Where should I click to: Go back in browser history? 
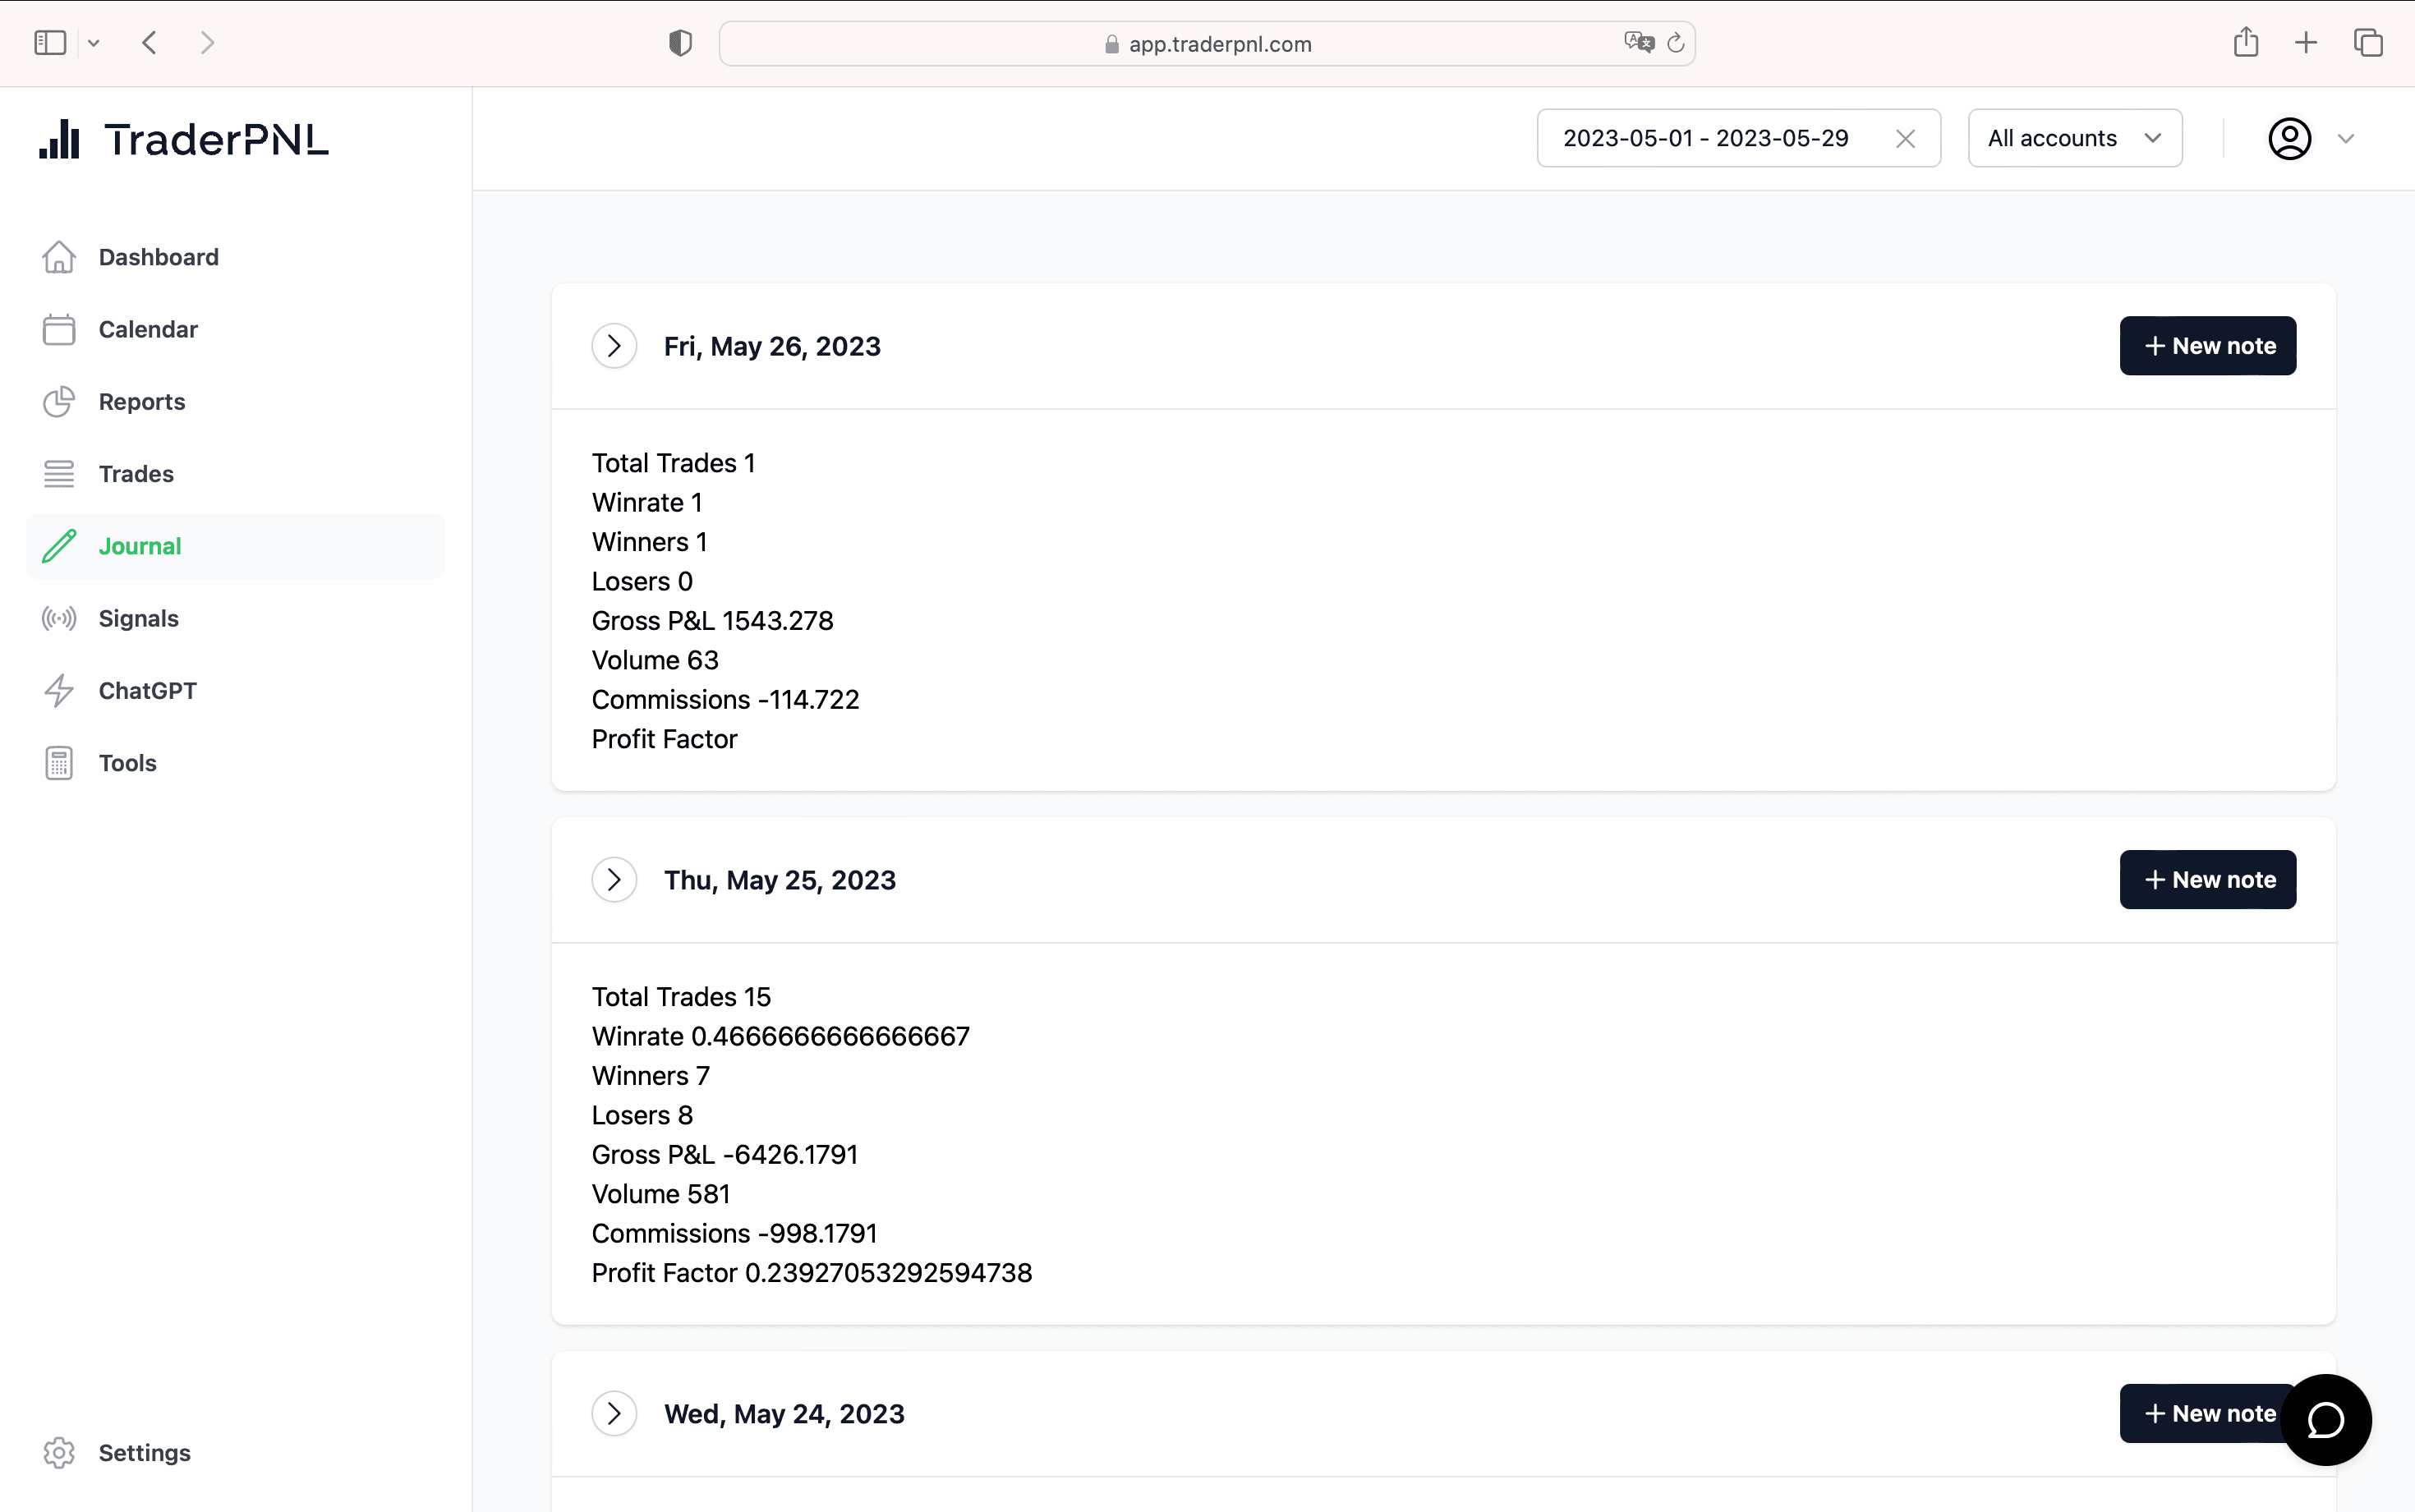(150, 43)
